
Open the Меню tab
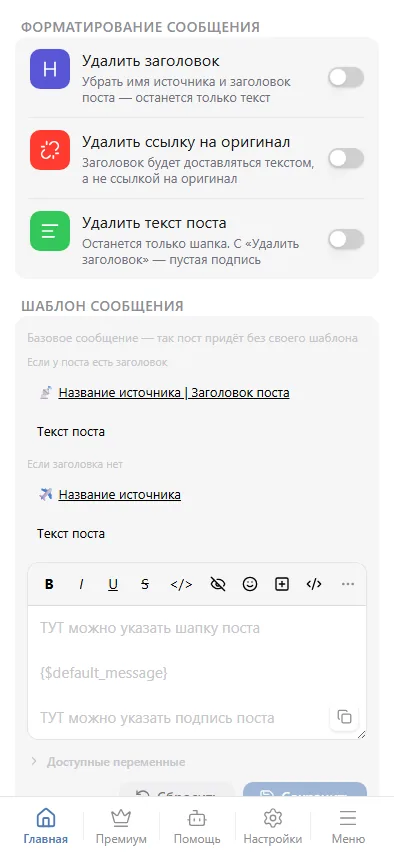[348, 825]
